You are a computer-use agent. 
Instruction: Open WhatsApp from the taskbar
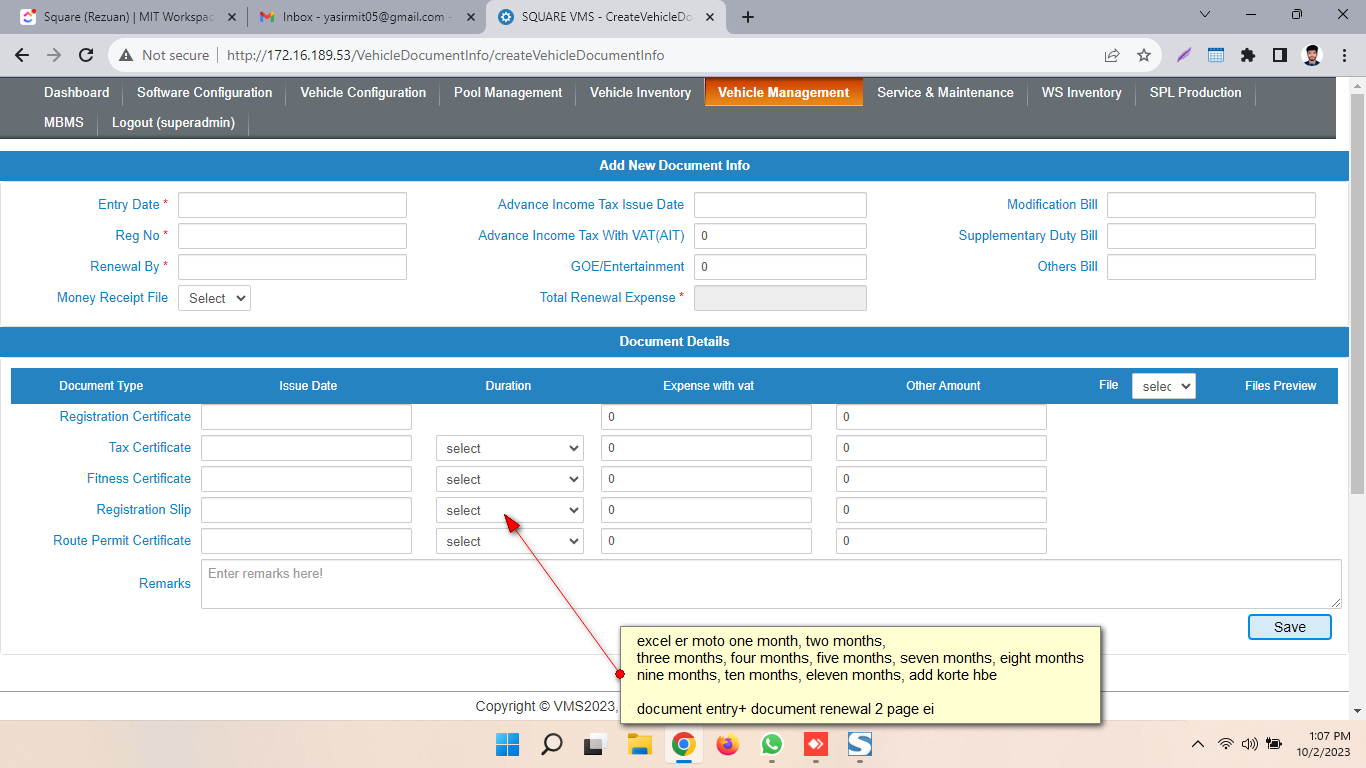[771, 744]
